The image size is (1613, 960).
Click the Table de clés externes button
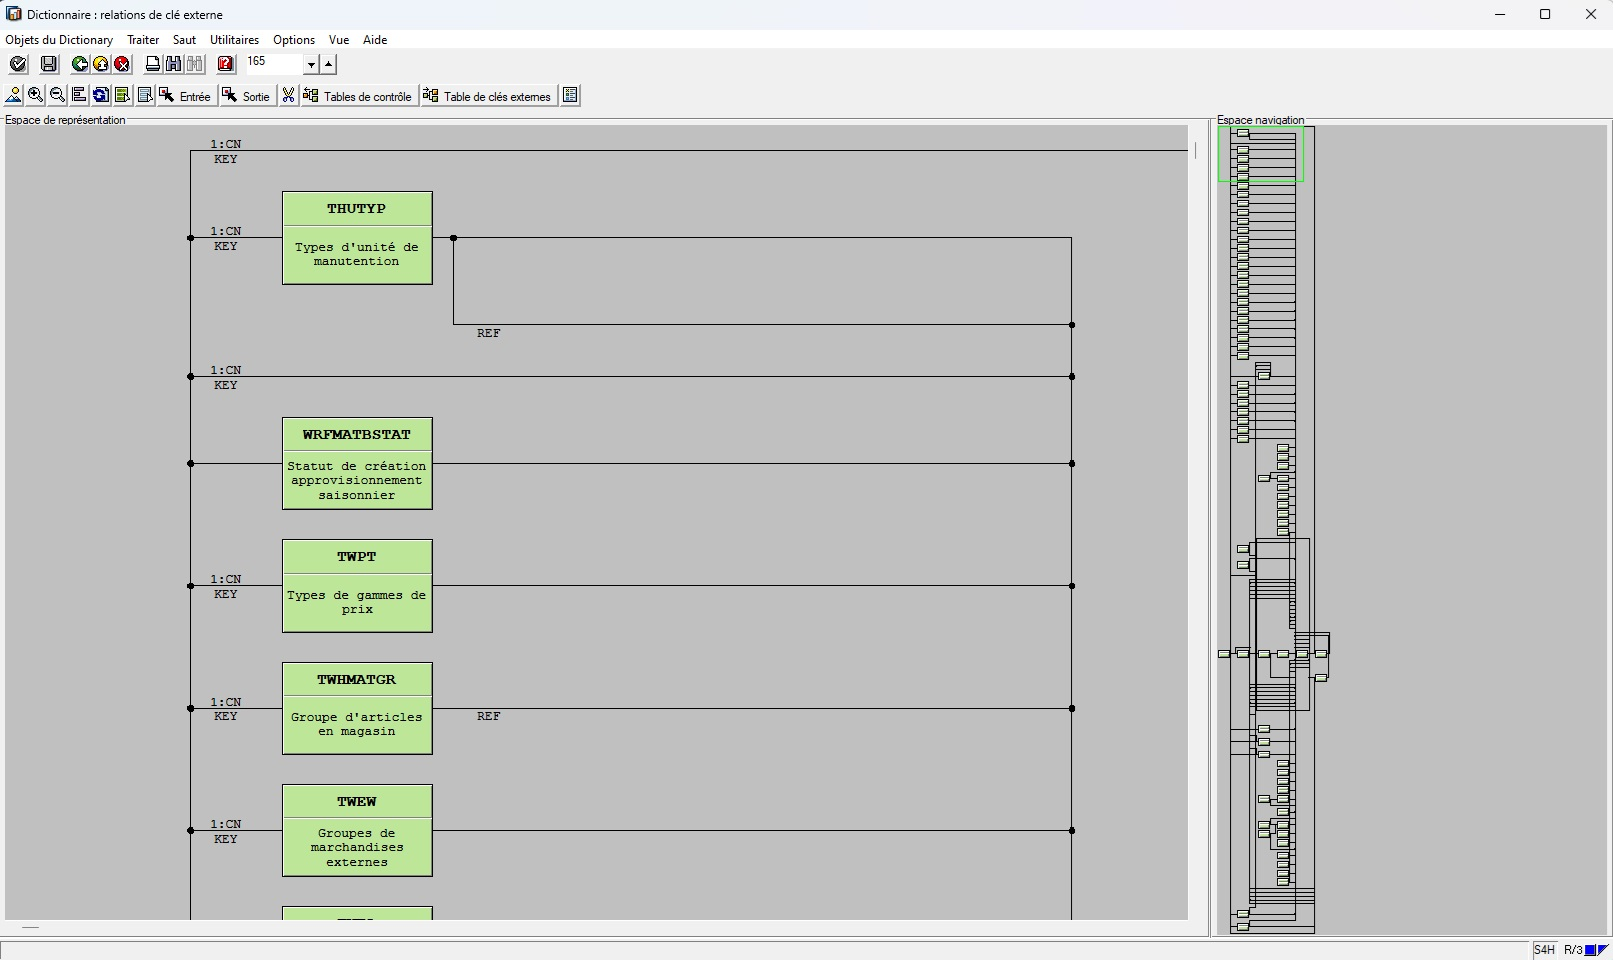[488, 96]
